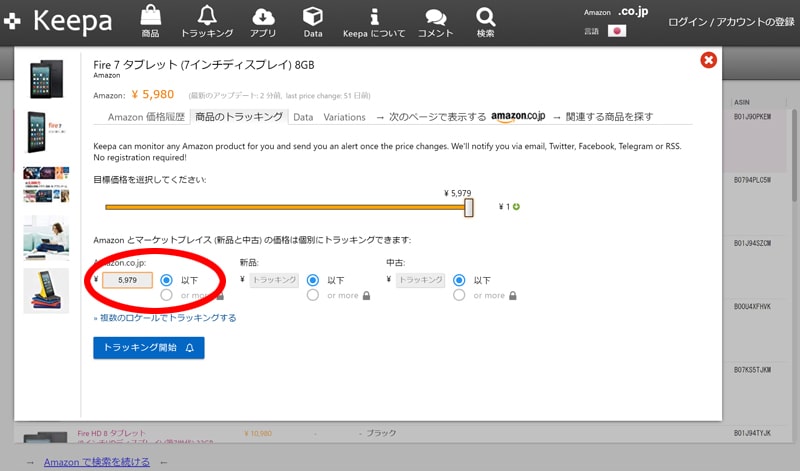Close the product dialog with red X
800x471 pixels.
point(708,60)
